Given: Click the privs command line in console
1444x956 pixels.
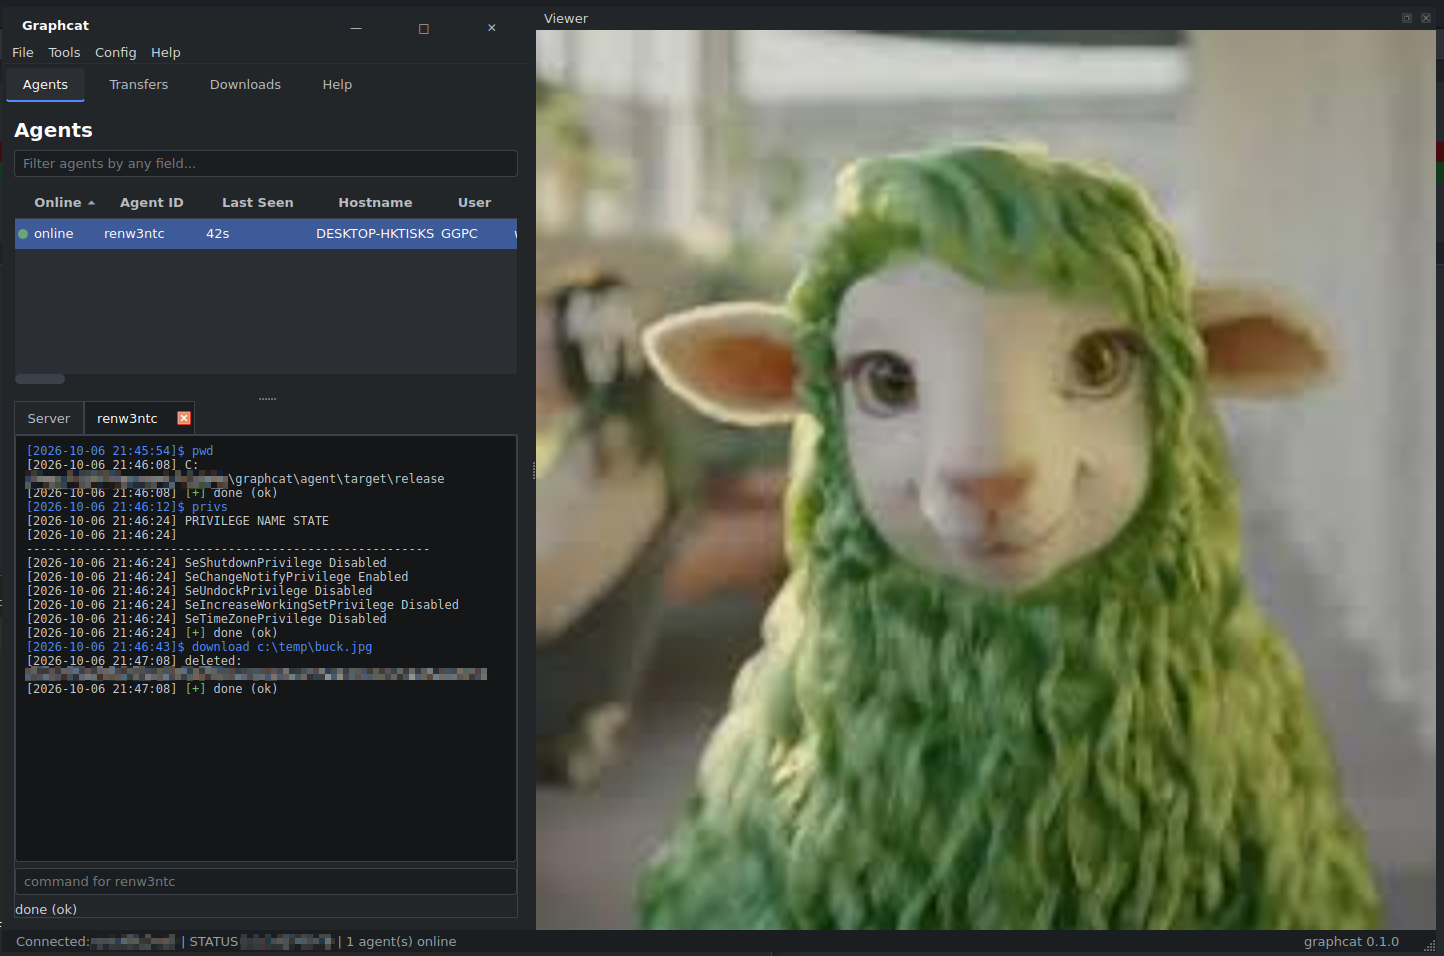Looking at the screenshot, I should click(127, 507).
